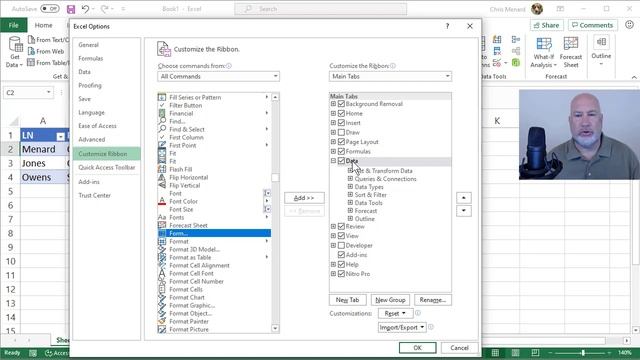Select Page Layout view icon in the status bar

tap(516, 353)
